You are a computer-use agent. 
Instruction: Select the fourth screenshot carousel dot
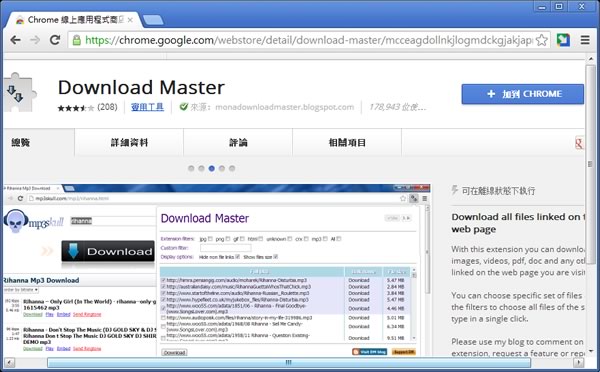[x=222, y=168]
